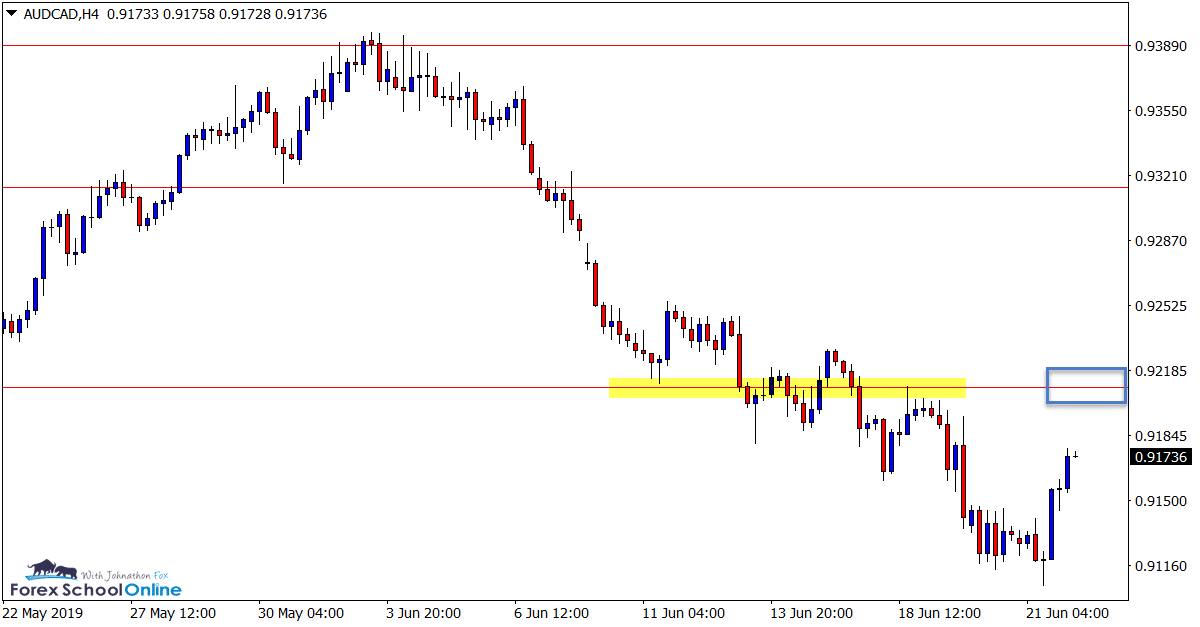
Task: Click the 0.92185 price axis label
Action: coord(1163,371)
